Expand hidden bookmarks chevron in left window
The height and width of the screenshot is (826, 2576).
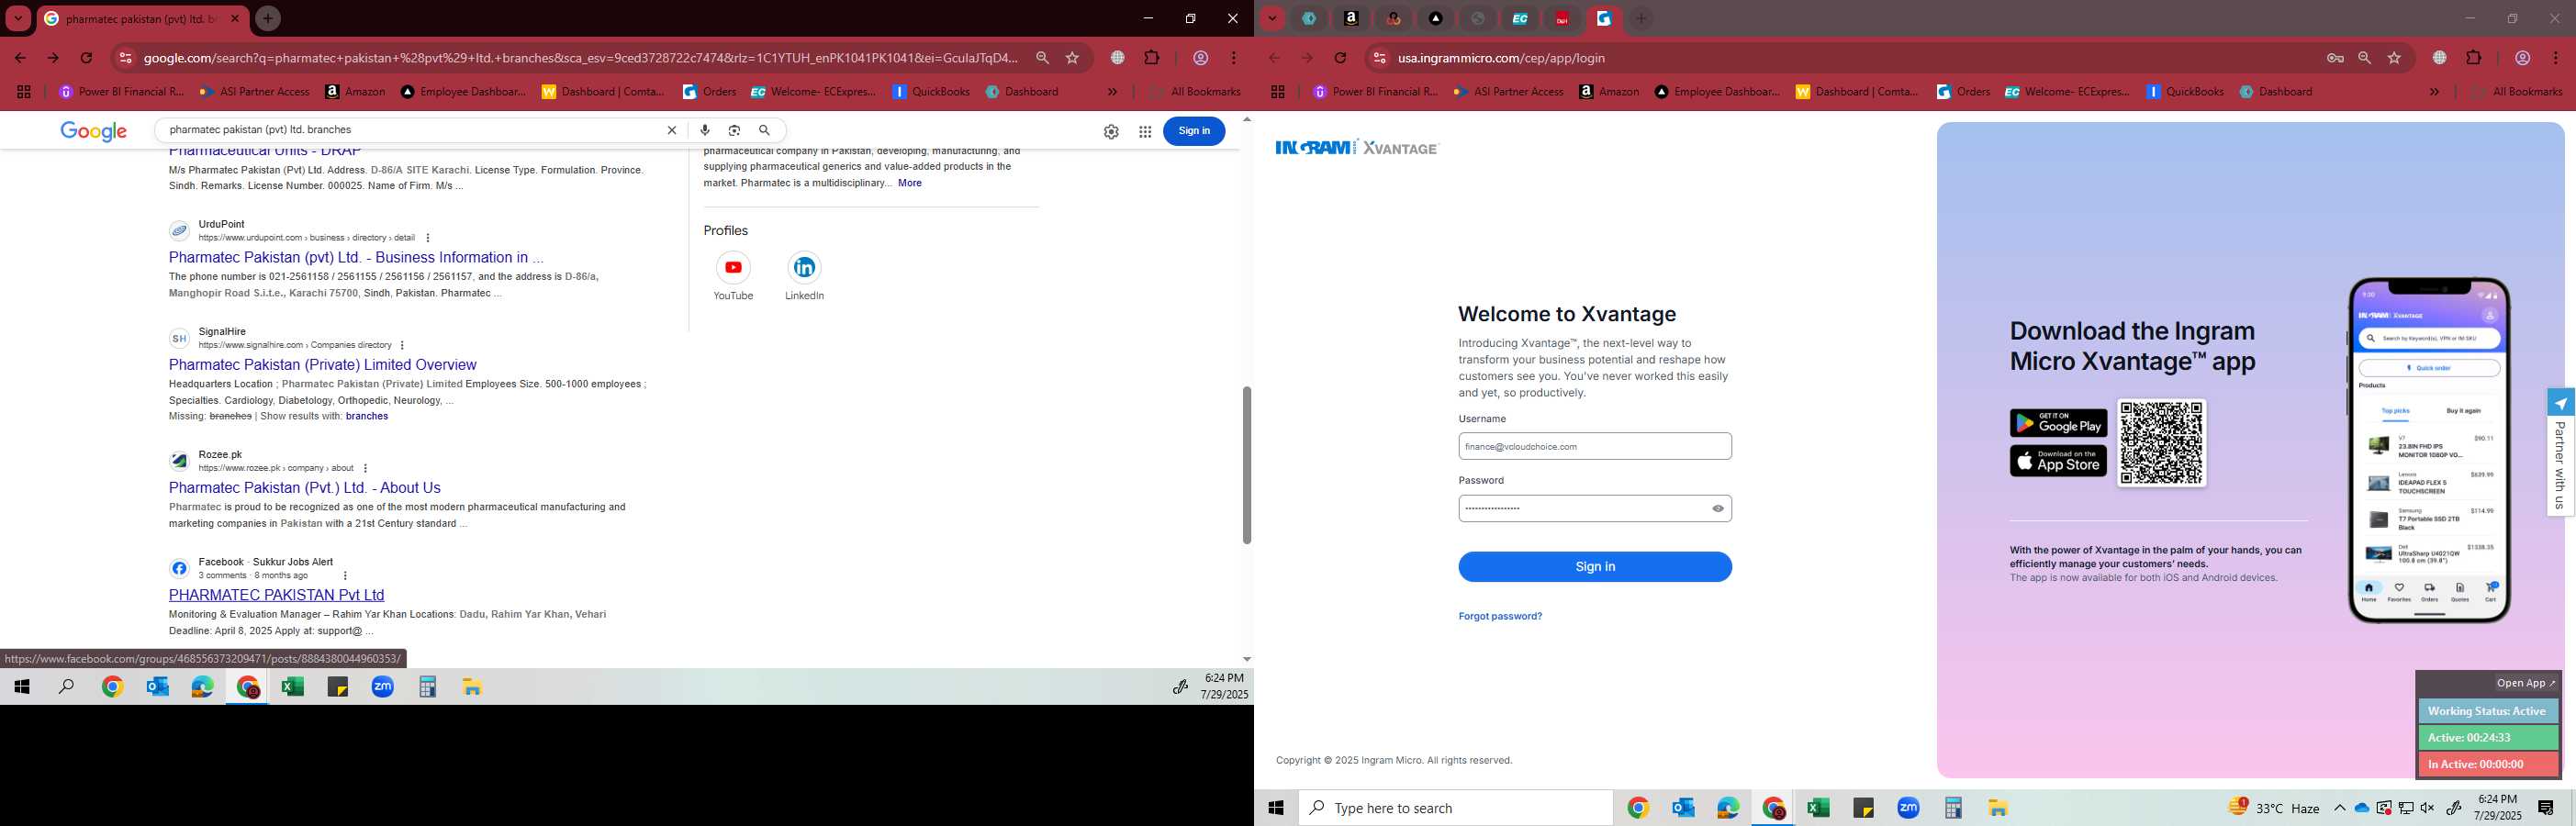(x=1112, y=91)
